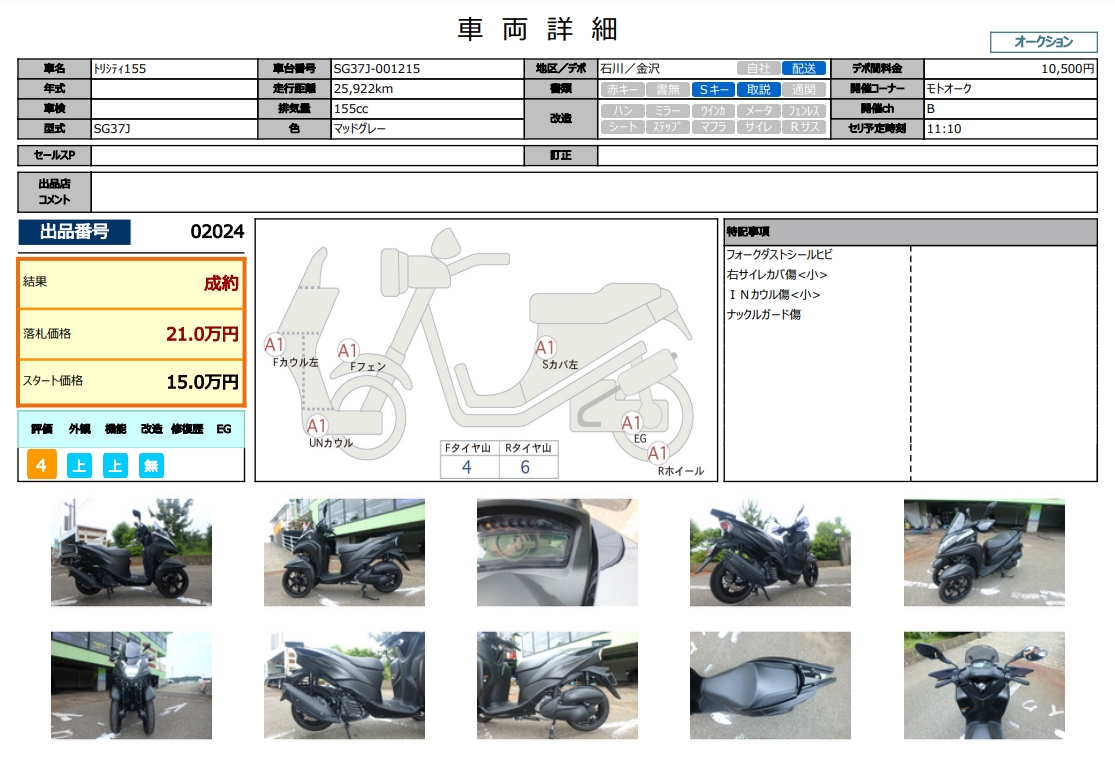Click the 出品番号 header label
This screenshot has width=1115, height=779.
pos(74,232)
